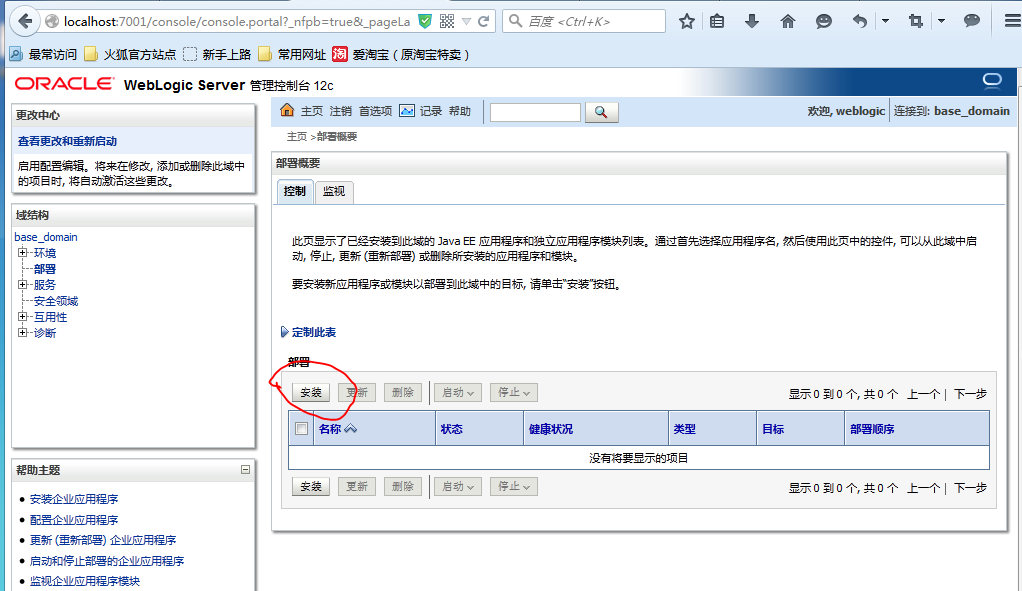Sort table by 健康状况 column

(x=551, y=429)
